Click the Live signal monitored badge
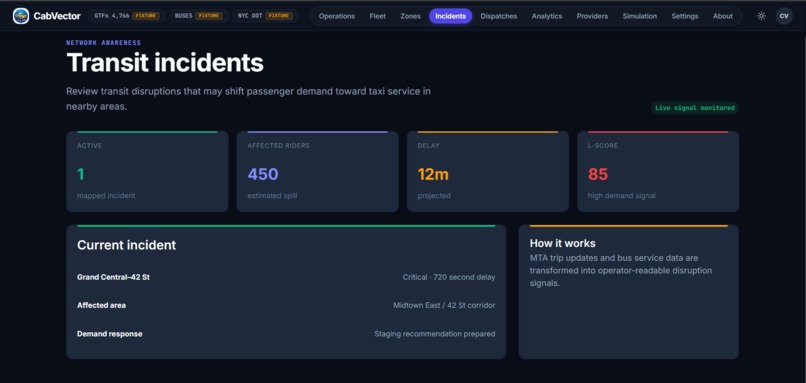The height and width of the screenshot is (383, 806). 694,108
